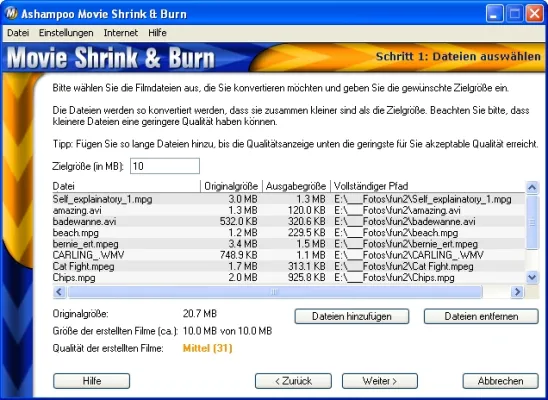
Task: Sort by the Ausgabegröße column header
Action: 296,186
